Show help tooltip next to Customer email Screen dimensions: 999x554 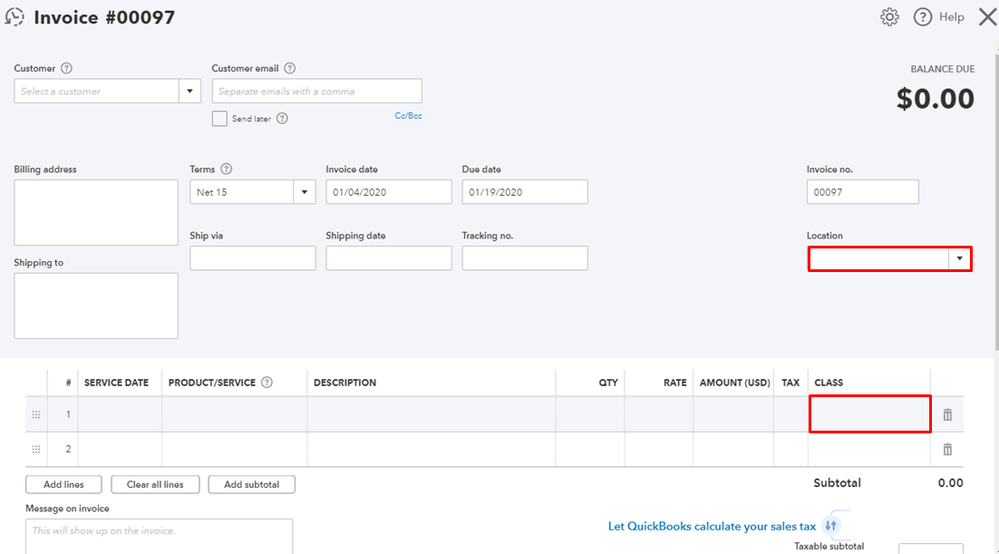[289, 68]
